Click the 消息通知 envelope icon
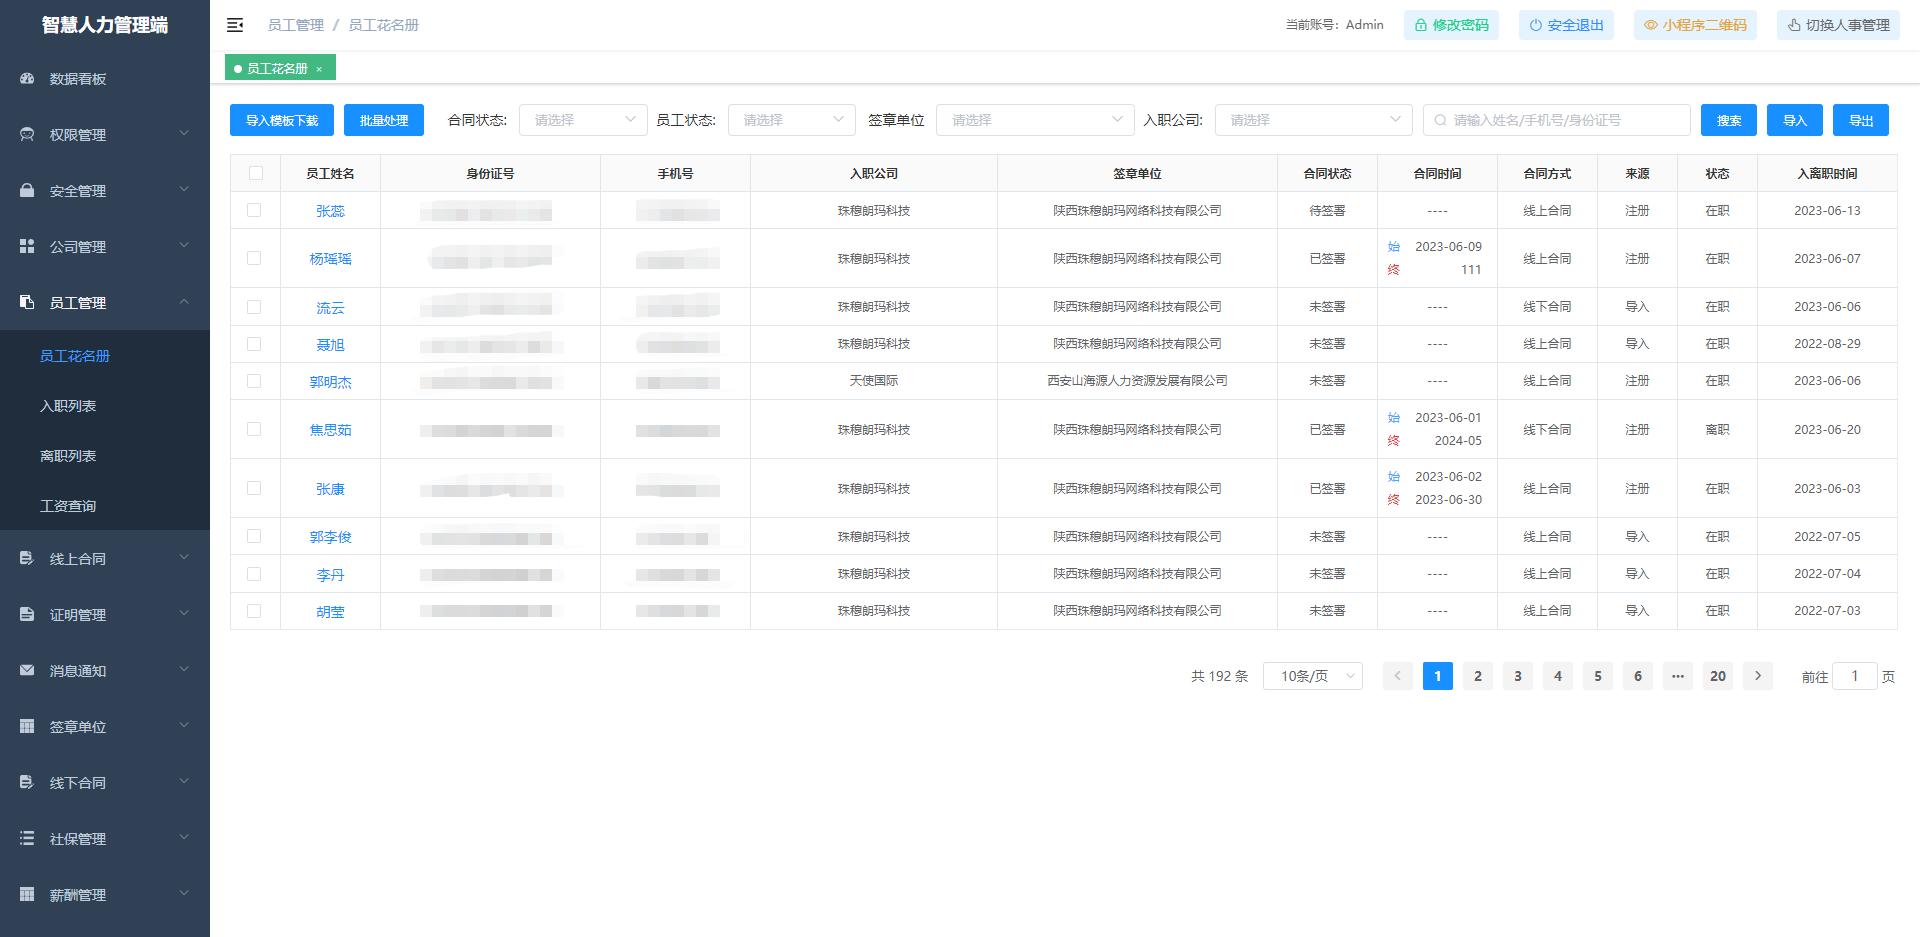 pos(25,671)
